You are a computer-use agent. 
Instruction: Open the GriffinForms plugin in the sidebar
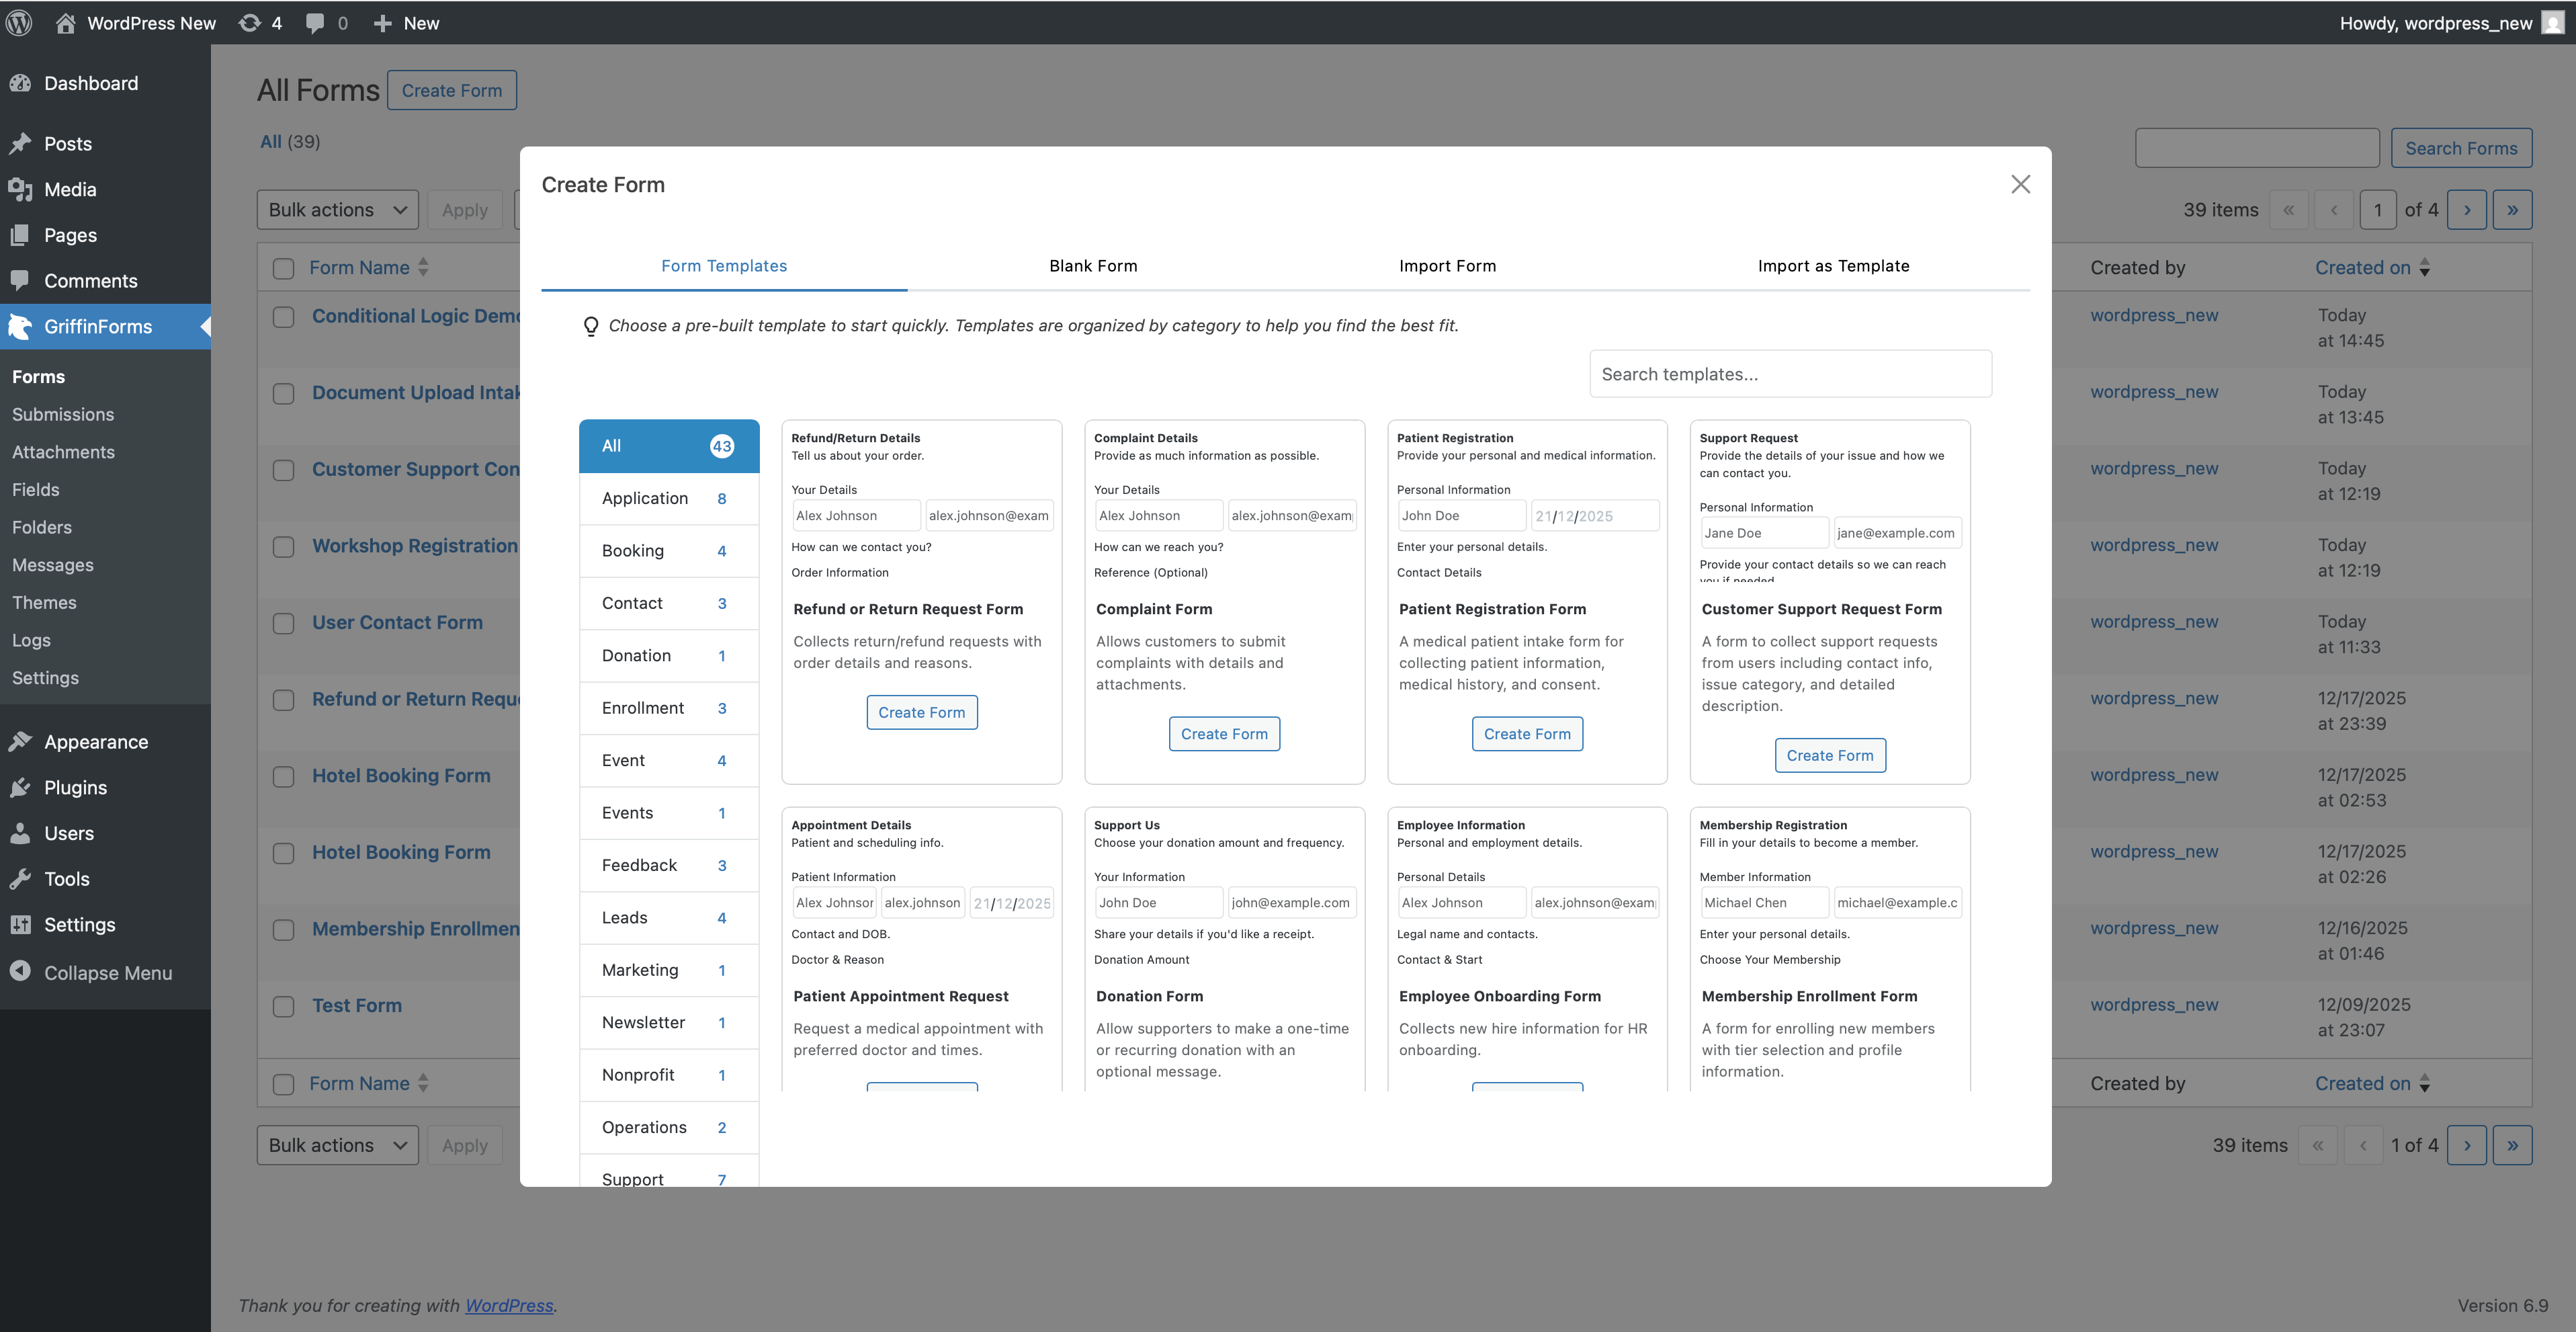coord(97,326)
